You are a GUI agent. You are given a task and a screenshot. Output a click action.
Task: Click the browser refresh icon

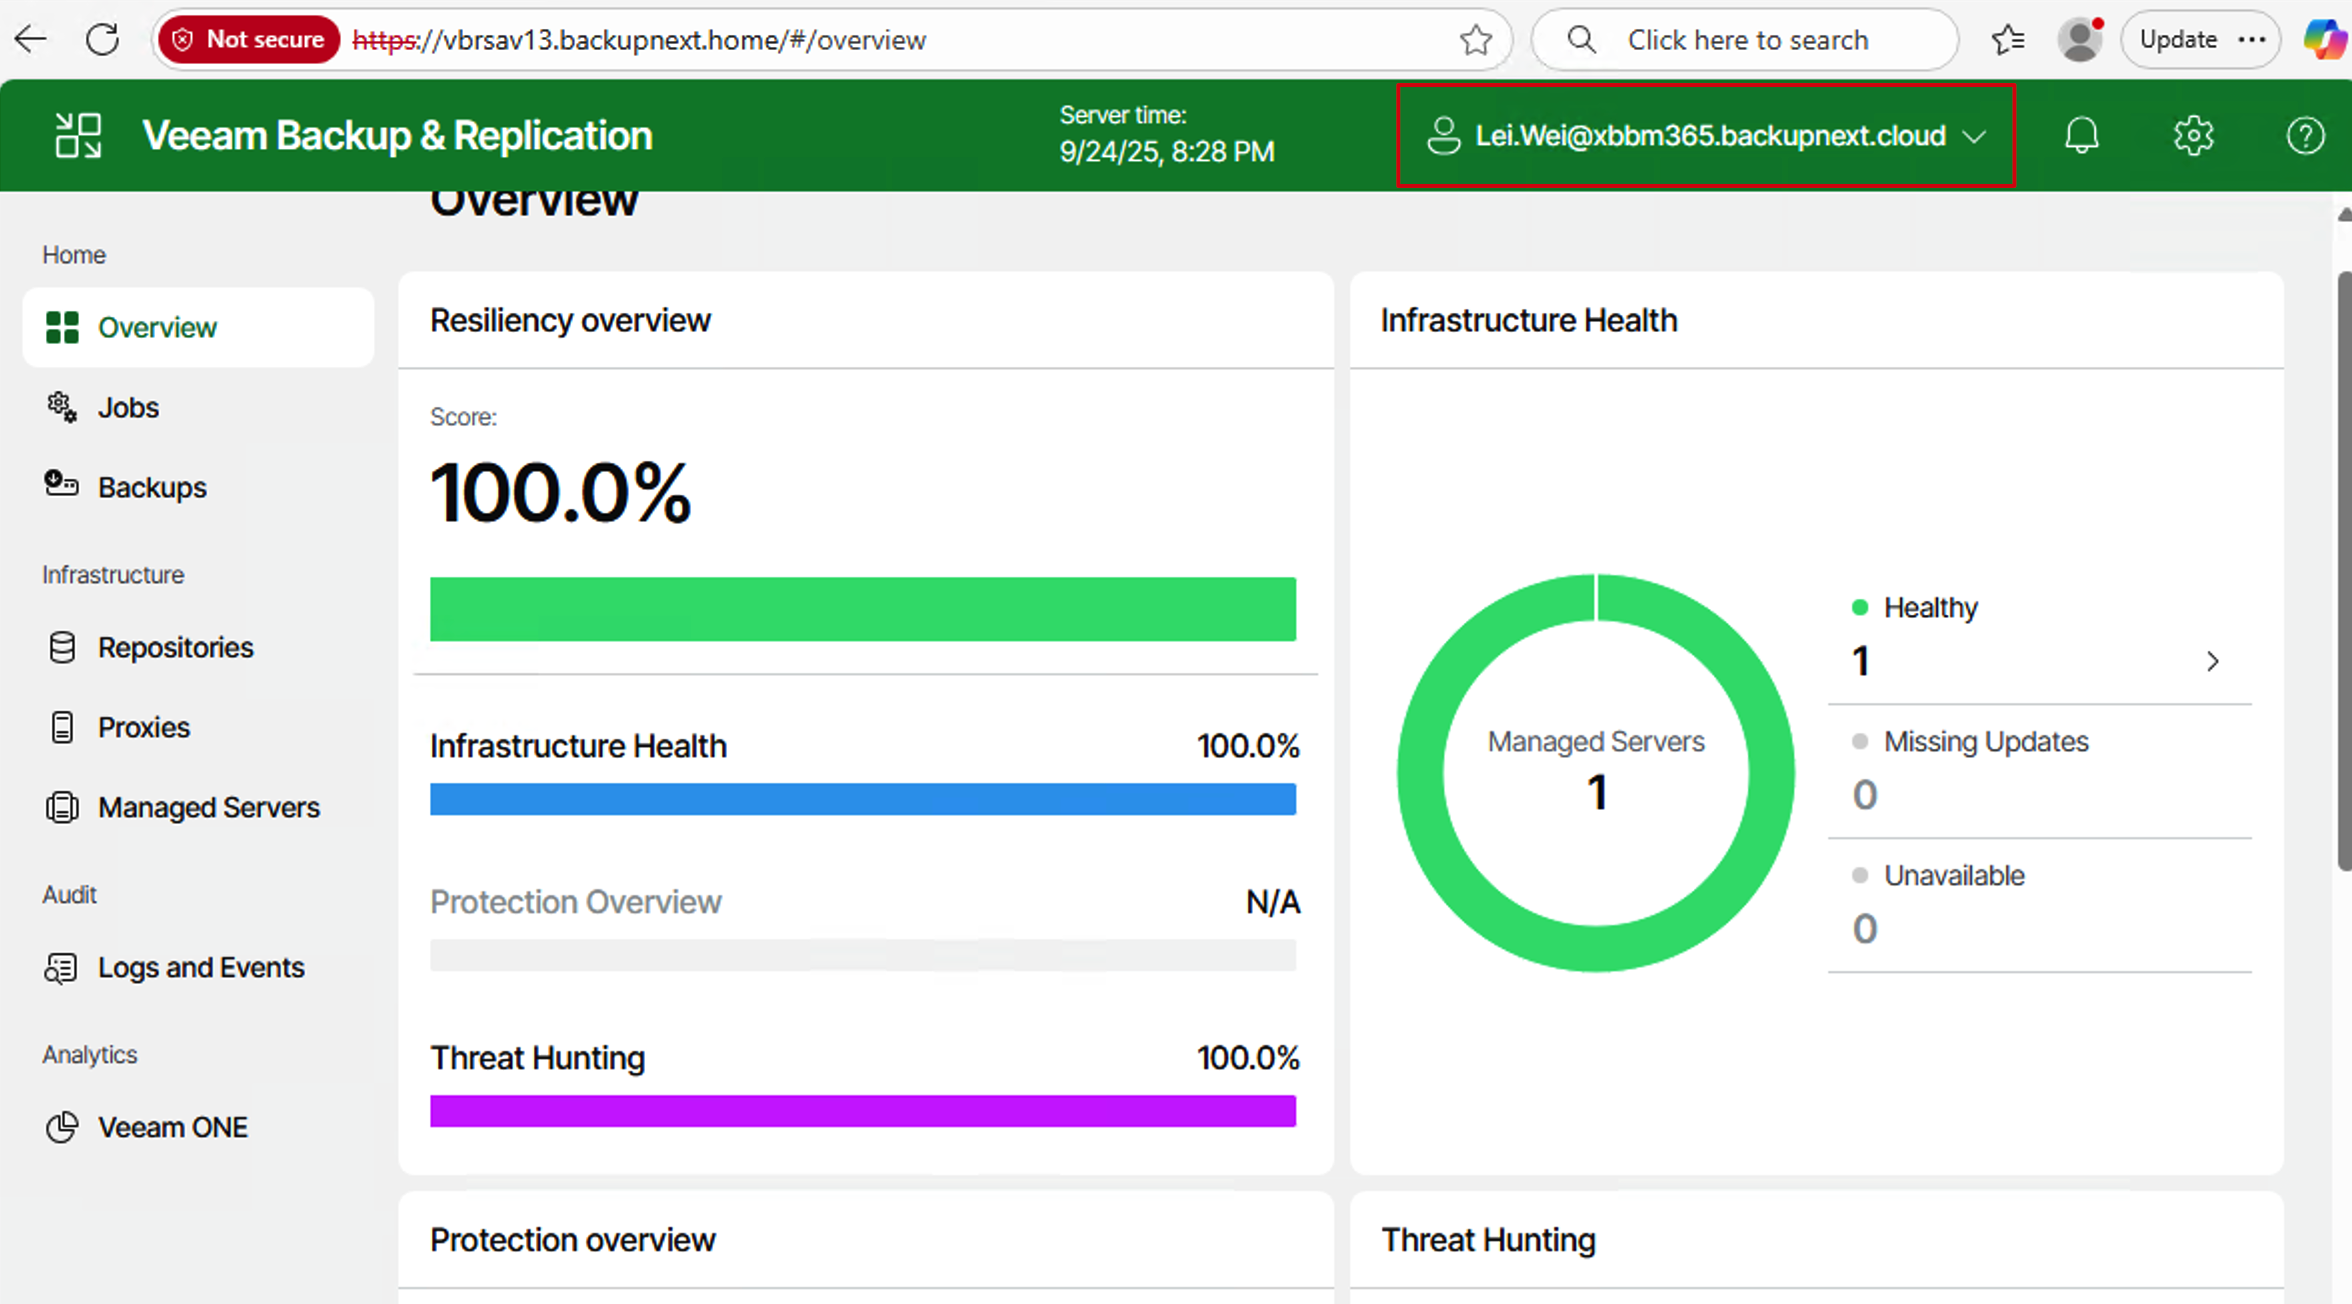coord(102,40)
